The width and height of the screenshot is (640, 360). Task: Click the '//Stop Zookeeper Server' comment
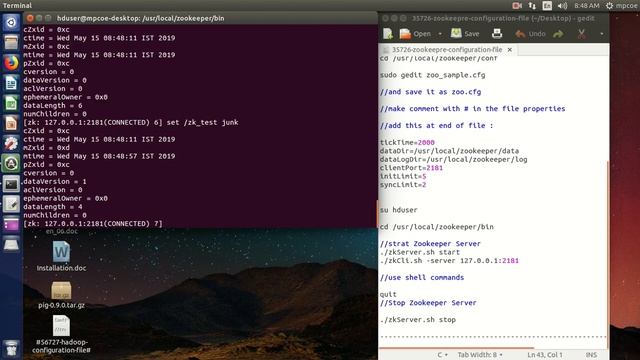pyautogui.click(x=428, y=303)
